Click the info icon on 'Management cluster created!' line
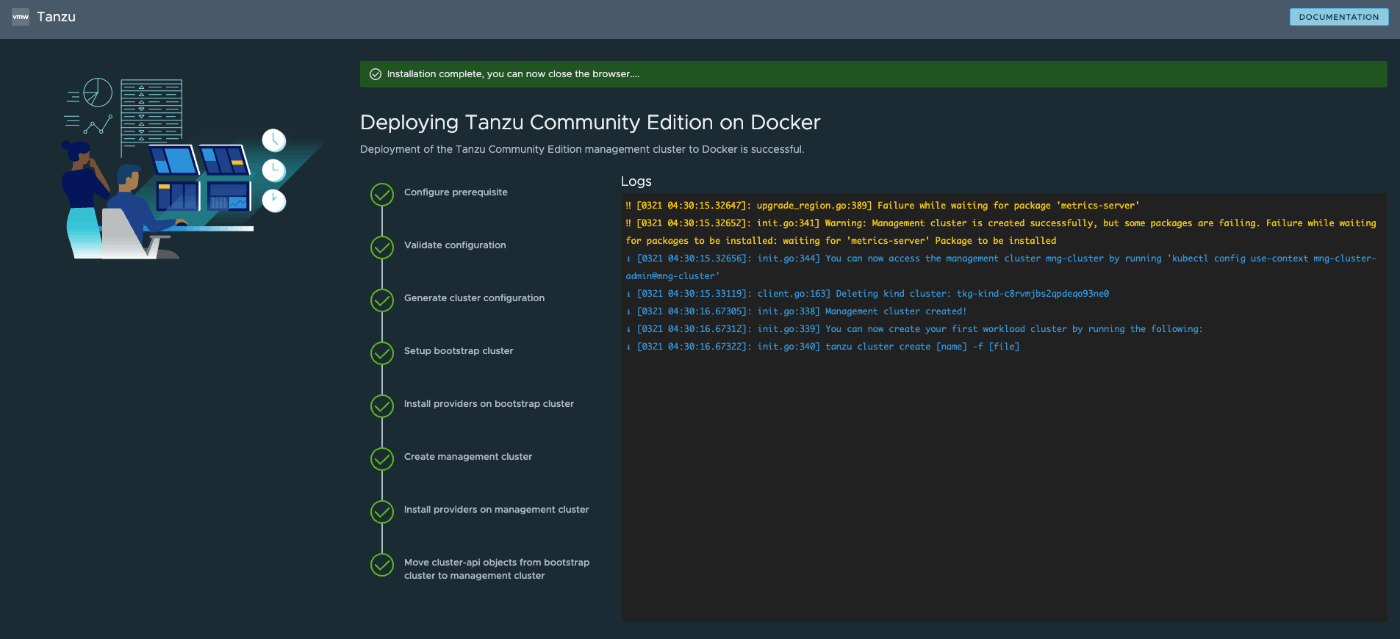Viewport: 1400px width, 639px height. pyautogui.click(x=628, y=311)
